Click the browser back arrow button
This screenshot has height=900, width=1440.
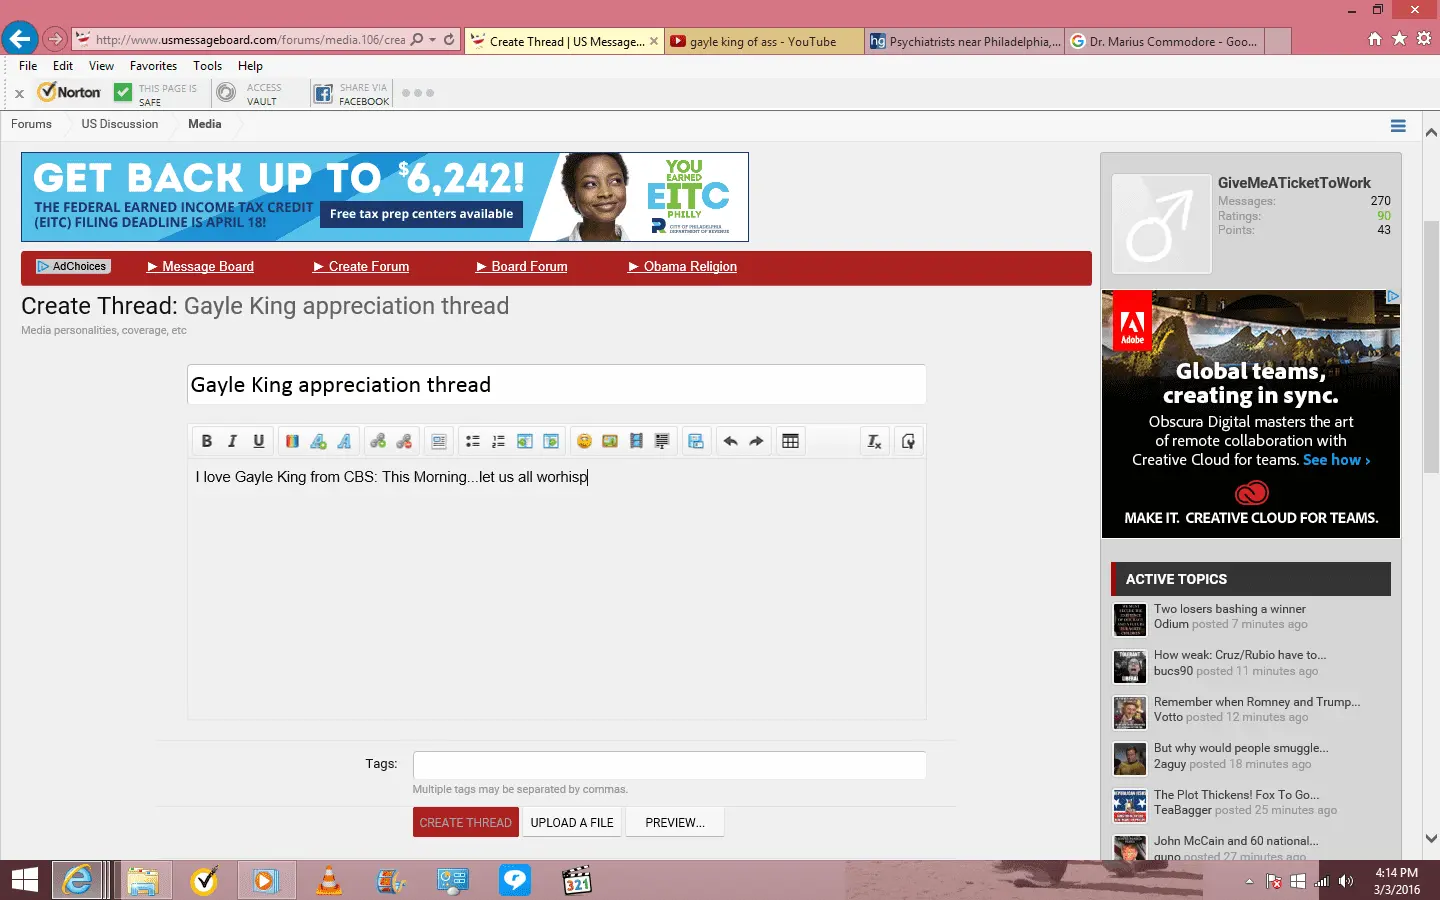click(20, 39)
